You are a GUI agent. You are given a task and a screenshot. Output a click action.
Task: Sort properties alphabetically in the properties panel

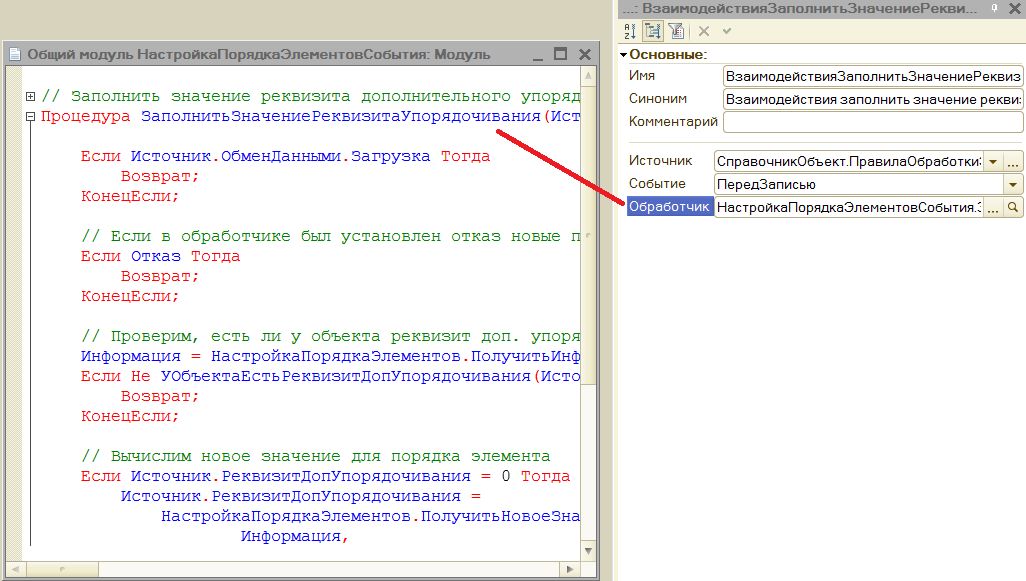pyautogui.click(x=630, y=31)
